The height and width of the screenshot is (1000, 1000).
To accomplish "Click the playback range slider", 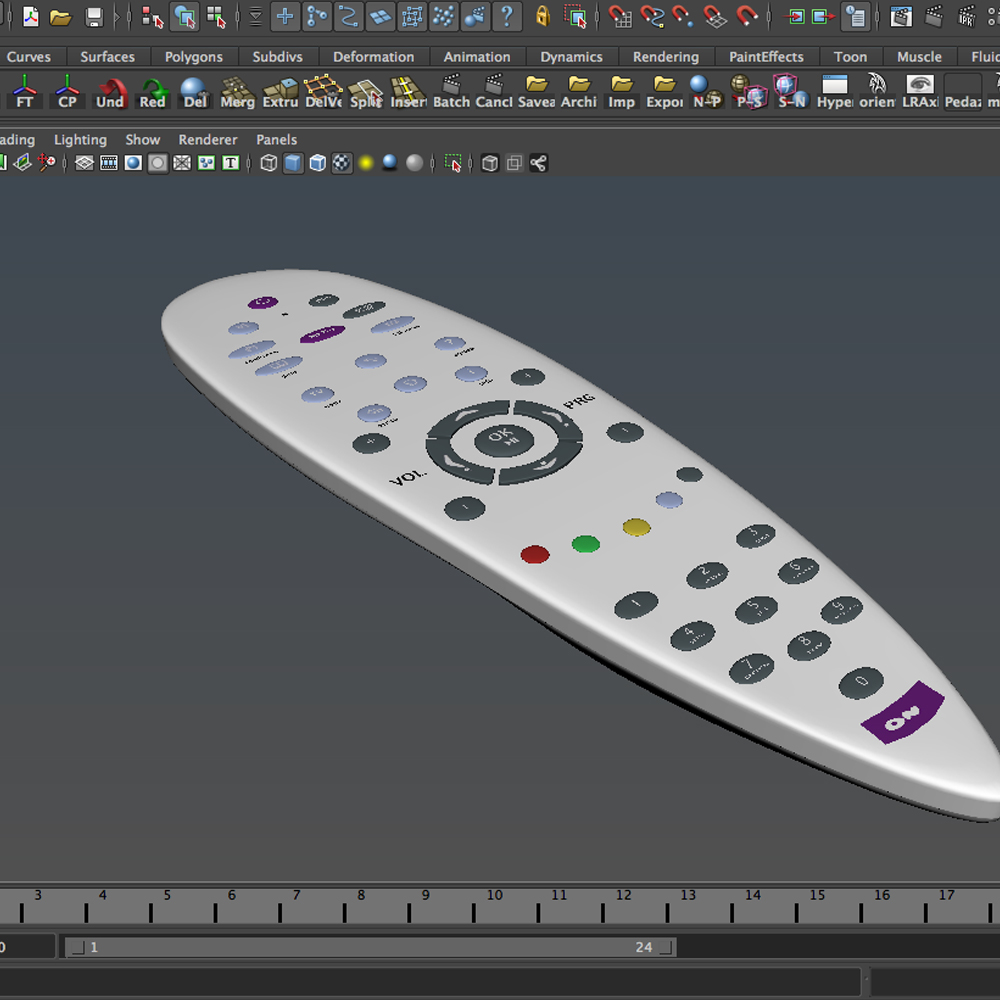I will [370, 947].
